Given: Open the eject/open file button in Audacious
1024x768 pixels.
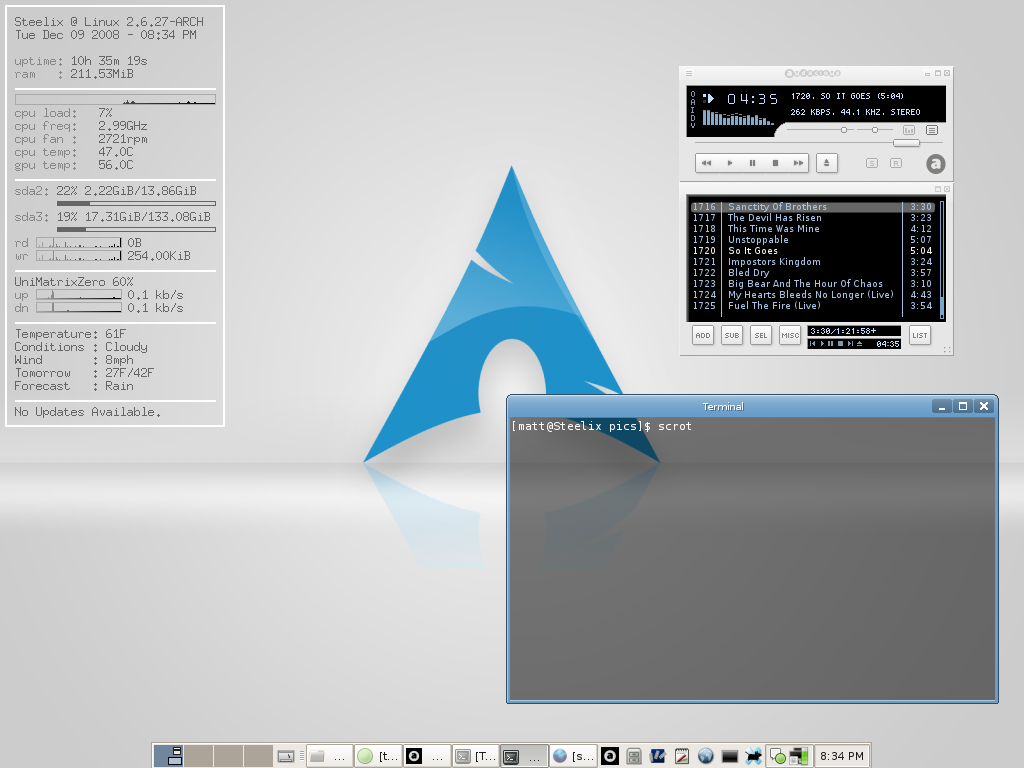Looking at the screenshot, I should point(827,163).
